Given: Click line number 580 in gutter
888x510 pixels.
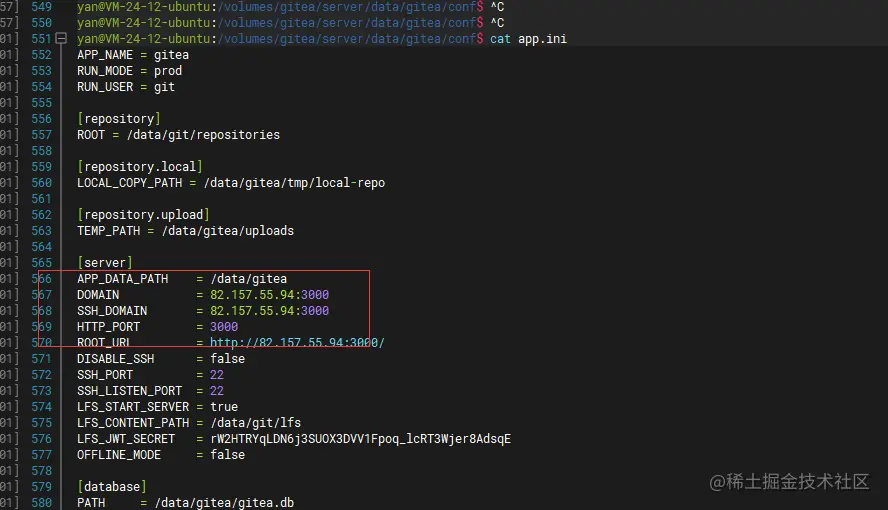Looking at the screenshot, I should point(41,503).
